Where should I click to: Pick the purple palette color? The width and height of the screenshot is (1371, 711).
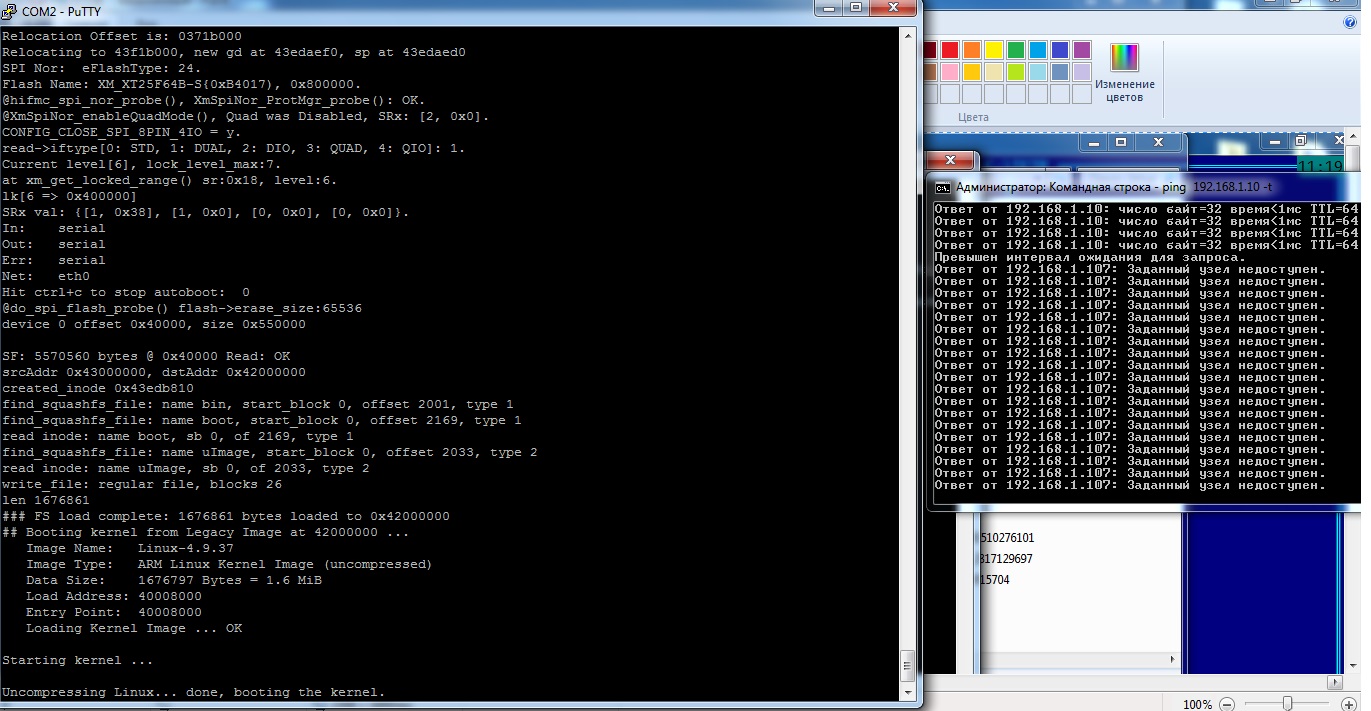click(1082, 50)
